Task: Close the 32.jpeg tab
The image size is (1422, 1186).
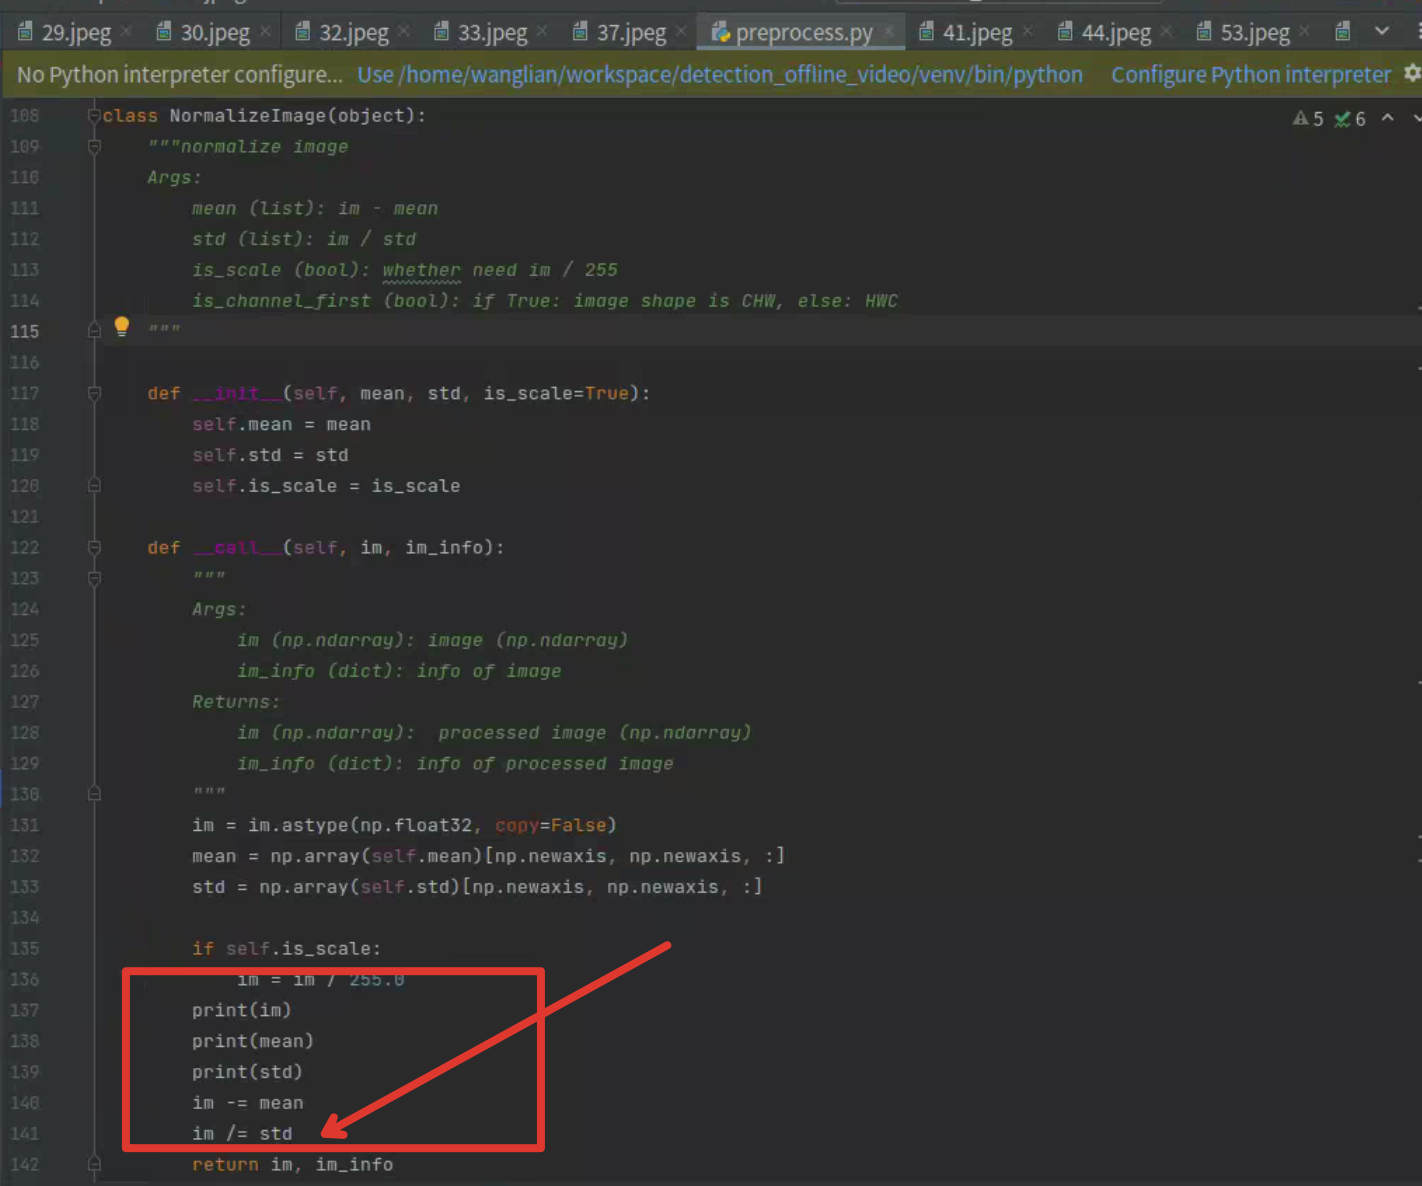Action: (404, 32)
